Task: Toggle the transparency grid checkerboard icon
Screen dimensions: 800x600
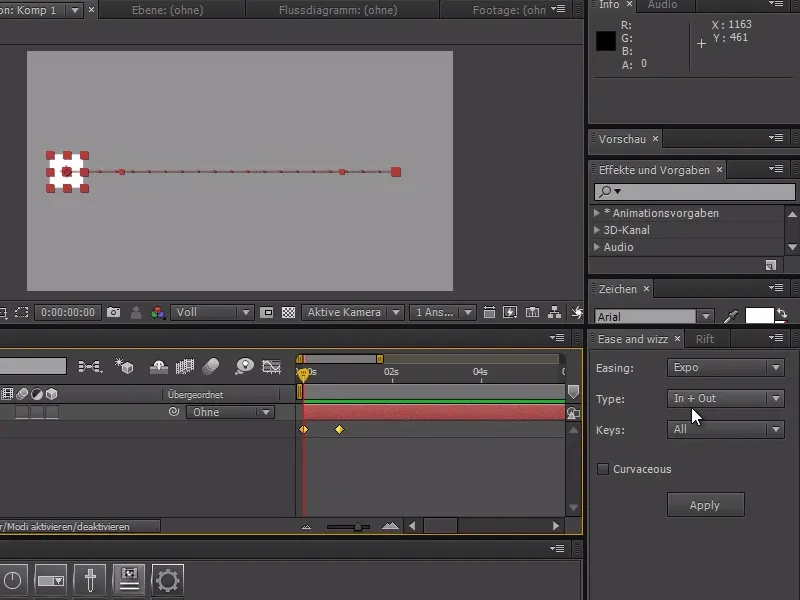Action: (x=288, y=312)
